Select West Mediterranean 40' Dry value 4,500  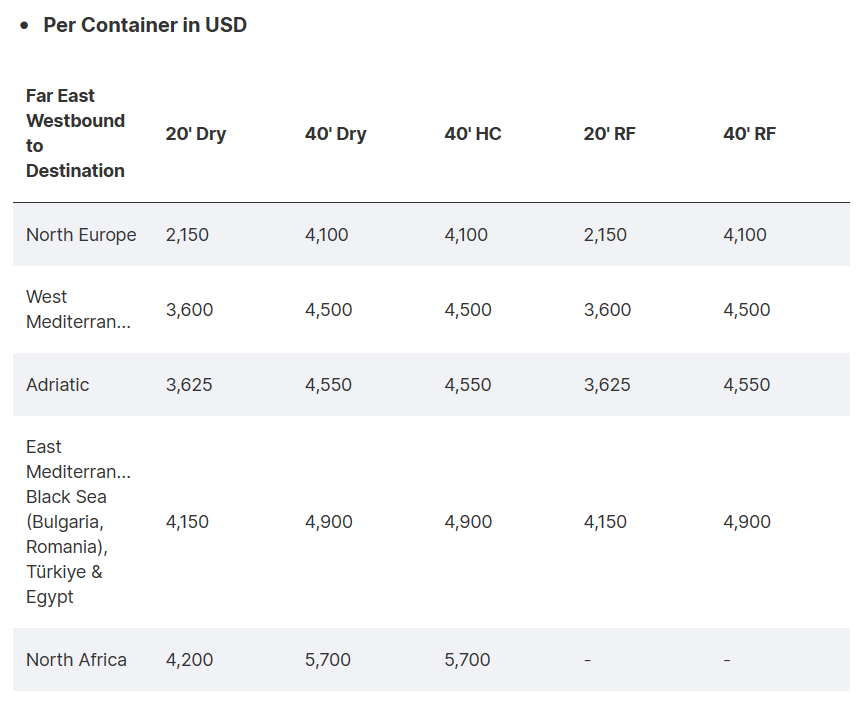[x=328, y=310]
